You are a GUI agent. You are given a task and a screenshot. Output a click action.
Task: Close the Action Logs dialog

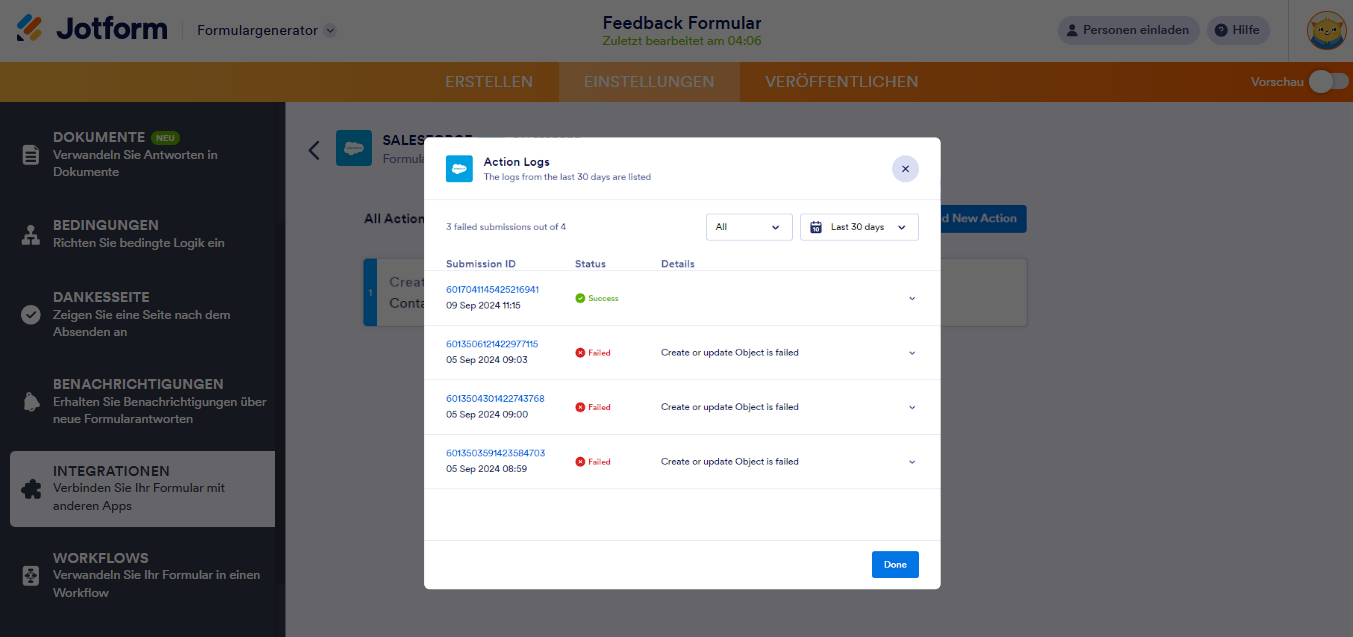point(905,168)
